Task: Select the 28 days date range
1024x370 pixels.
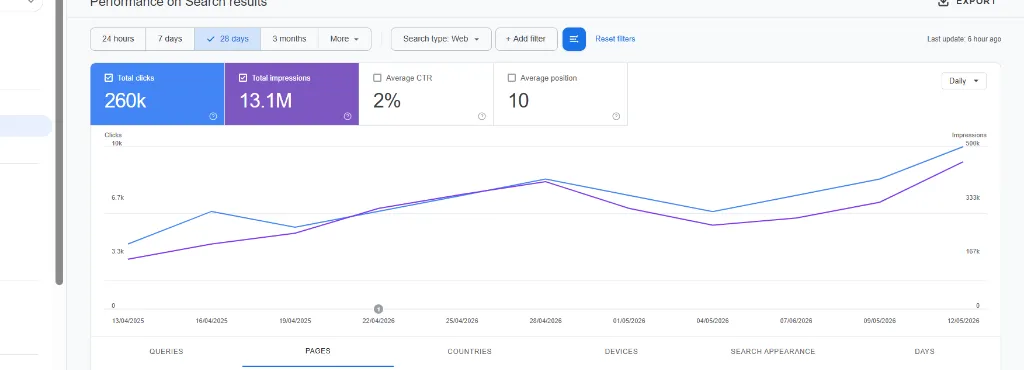Action: 227,39
